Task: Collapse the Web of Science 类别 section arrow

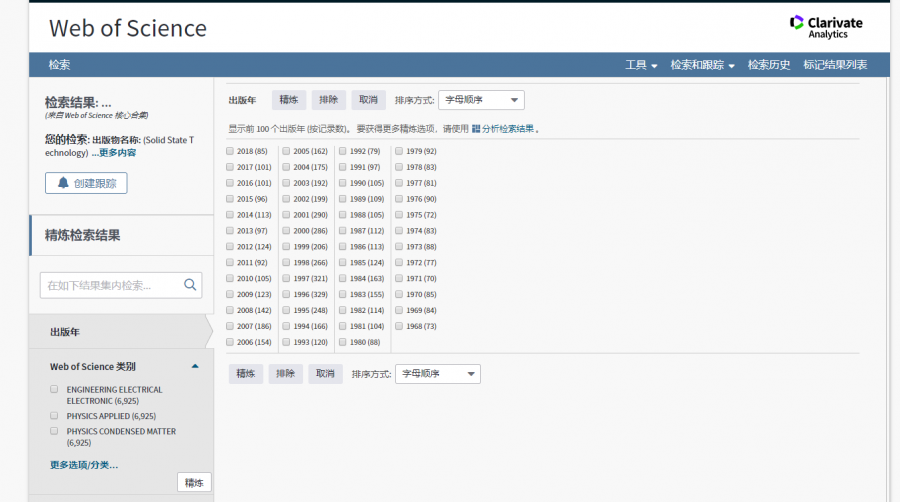Action: click(195, 366)
